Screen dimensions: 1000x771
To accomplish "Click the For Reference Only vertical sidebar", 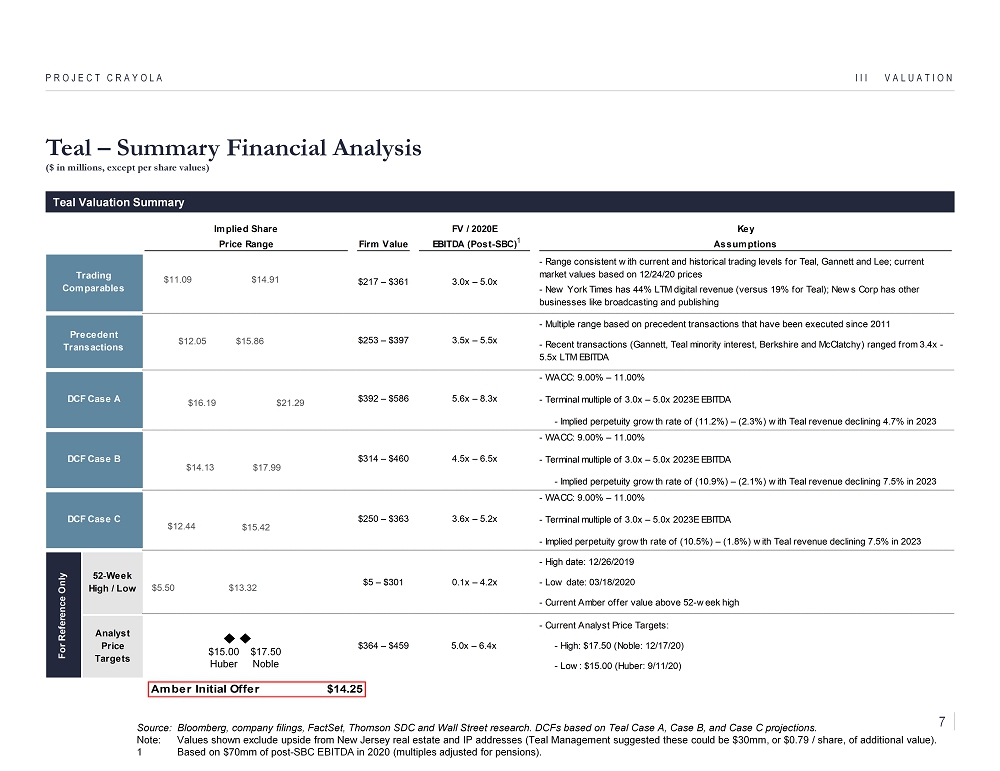I will [x=63, y=614].
